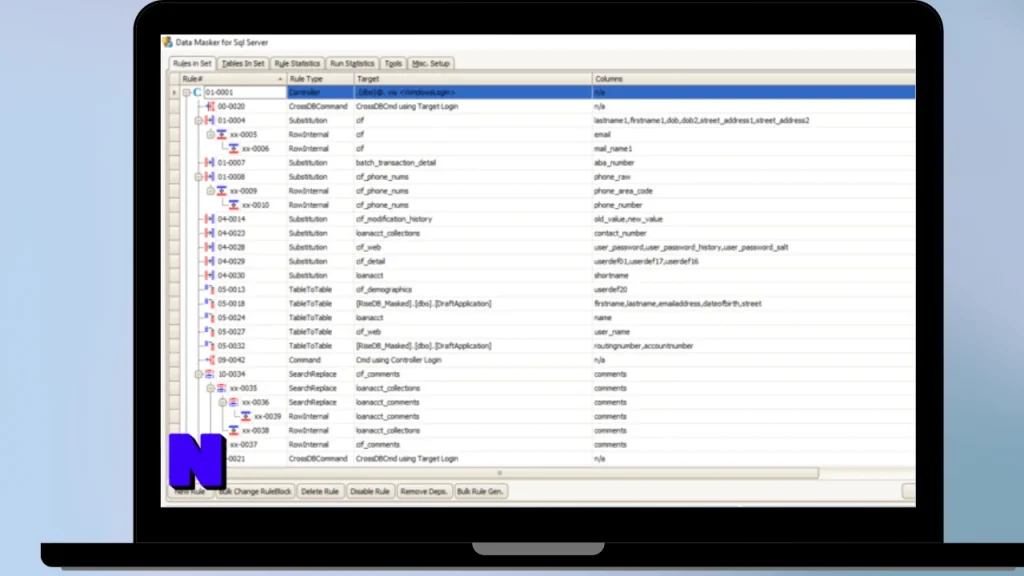Viewport: 1024px width, 576px height.
Task: Click the TableToTable icon beside rule 05-0027
Action: [210, 332]
